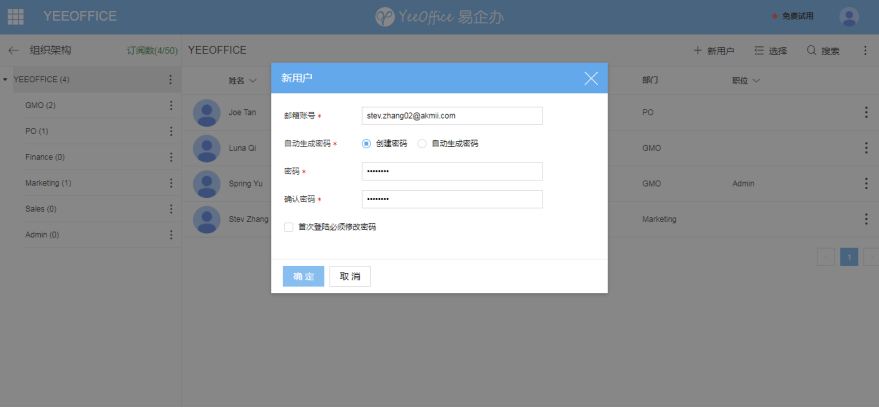Open row options for Joe Tan
This screenshot has width=879, height=408.
click(x=866, y=113)
